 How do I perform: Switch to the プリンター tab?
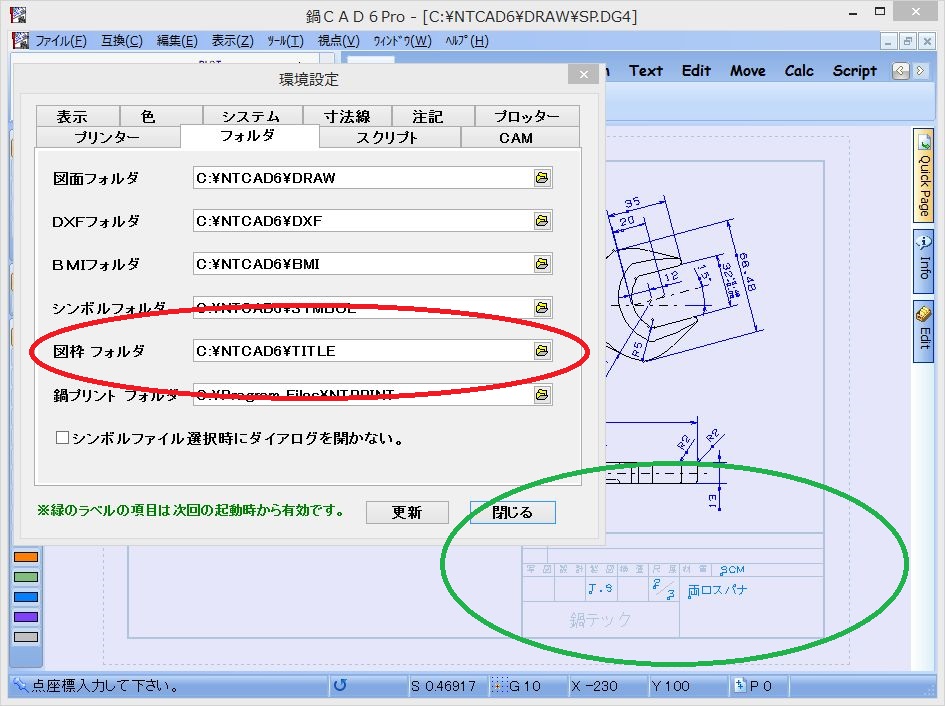(x=108, y=137)
